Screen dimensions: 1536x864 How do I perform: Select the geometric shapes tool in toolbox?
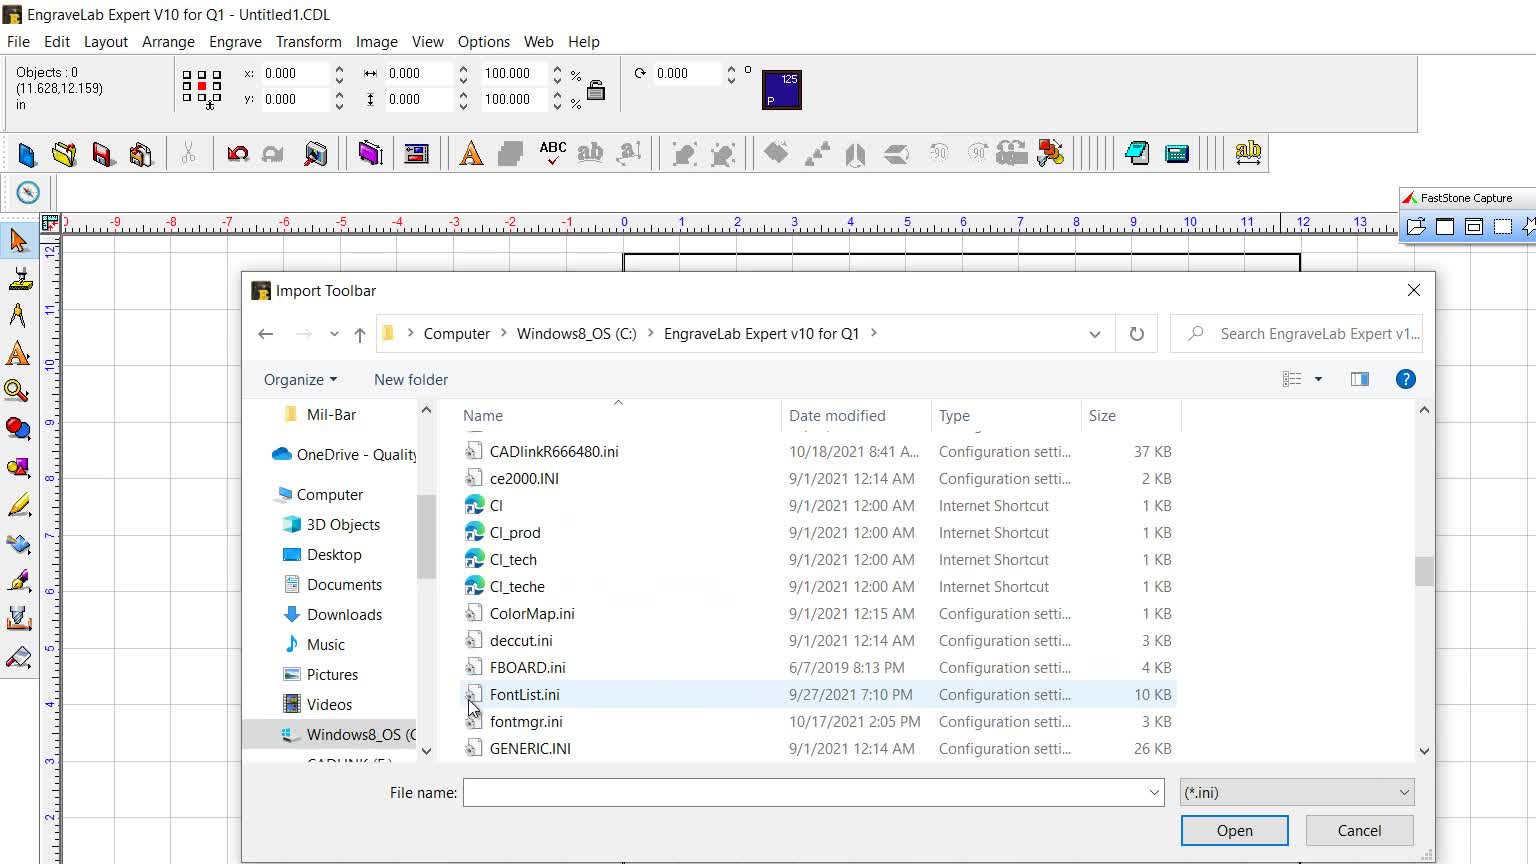pyautogui.click(x=18, y=468)
